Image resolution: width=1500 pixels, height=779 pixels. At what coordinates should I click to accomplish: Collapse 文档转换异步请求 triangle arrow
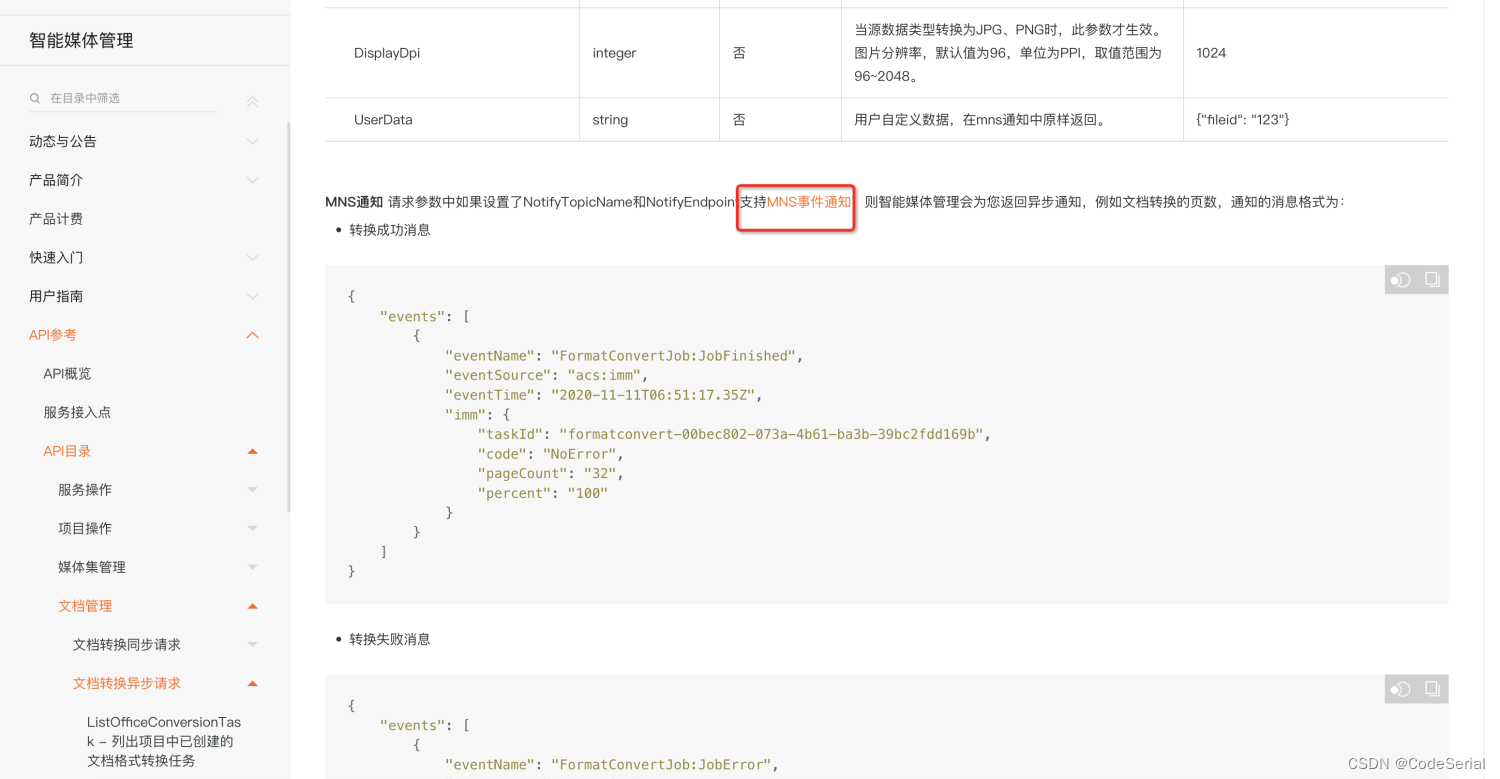click(x=252, y=684)
